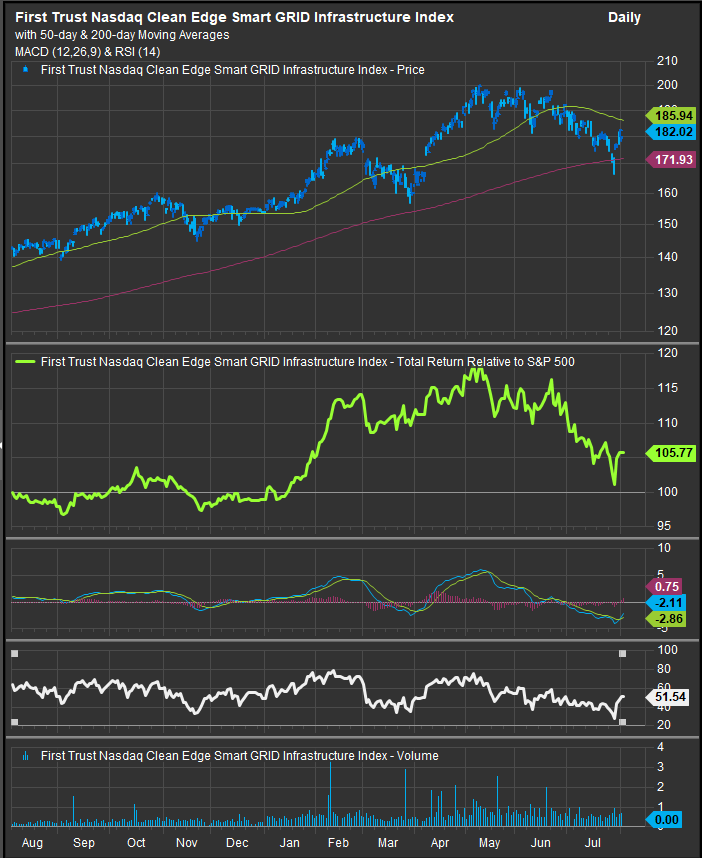
Task: Click the Volume legend bar icon
Action: [x=25, y=756]
